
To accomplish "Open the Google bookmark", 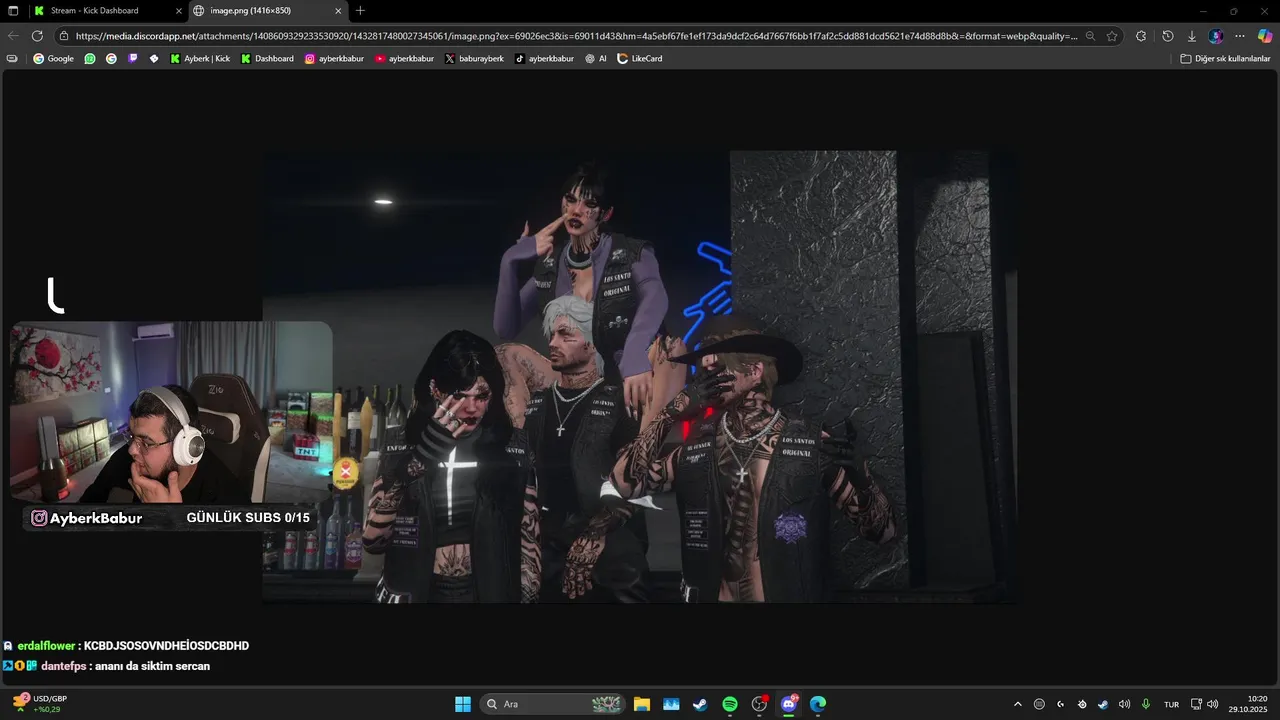I will pos(54,59).
